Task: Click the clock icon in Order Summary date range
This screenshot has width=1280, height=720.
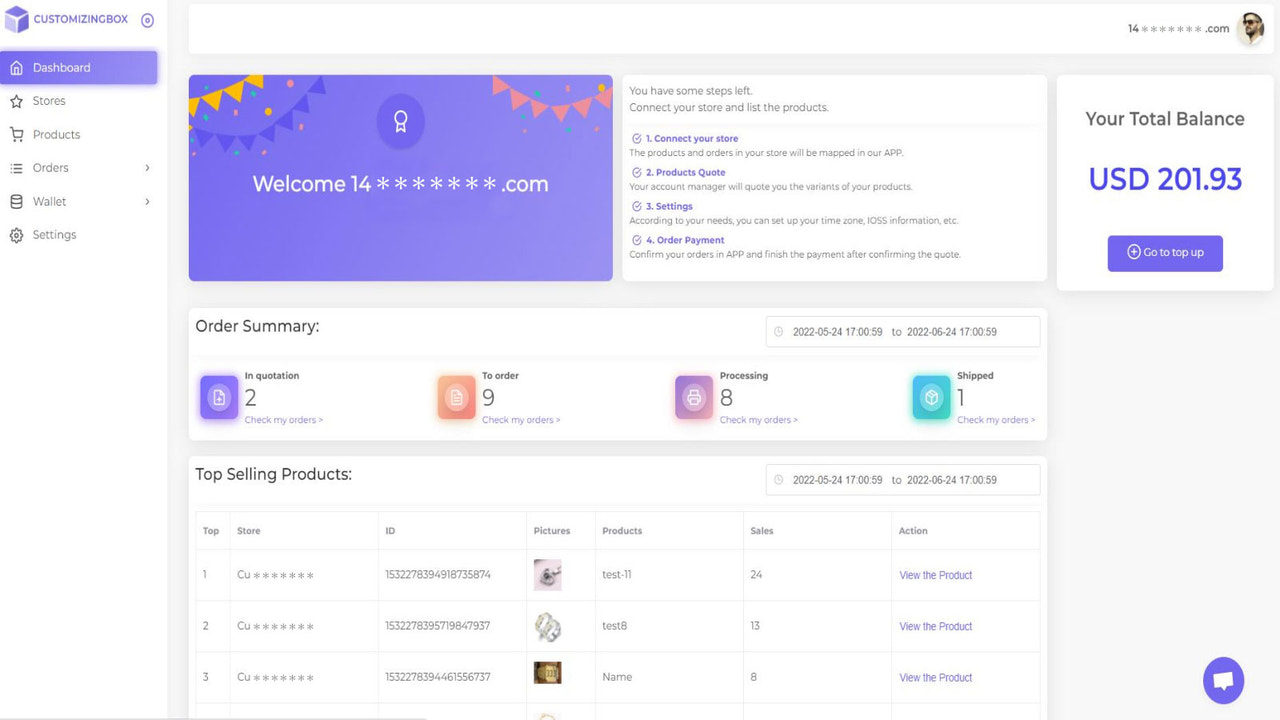Action: click(777, 331)
